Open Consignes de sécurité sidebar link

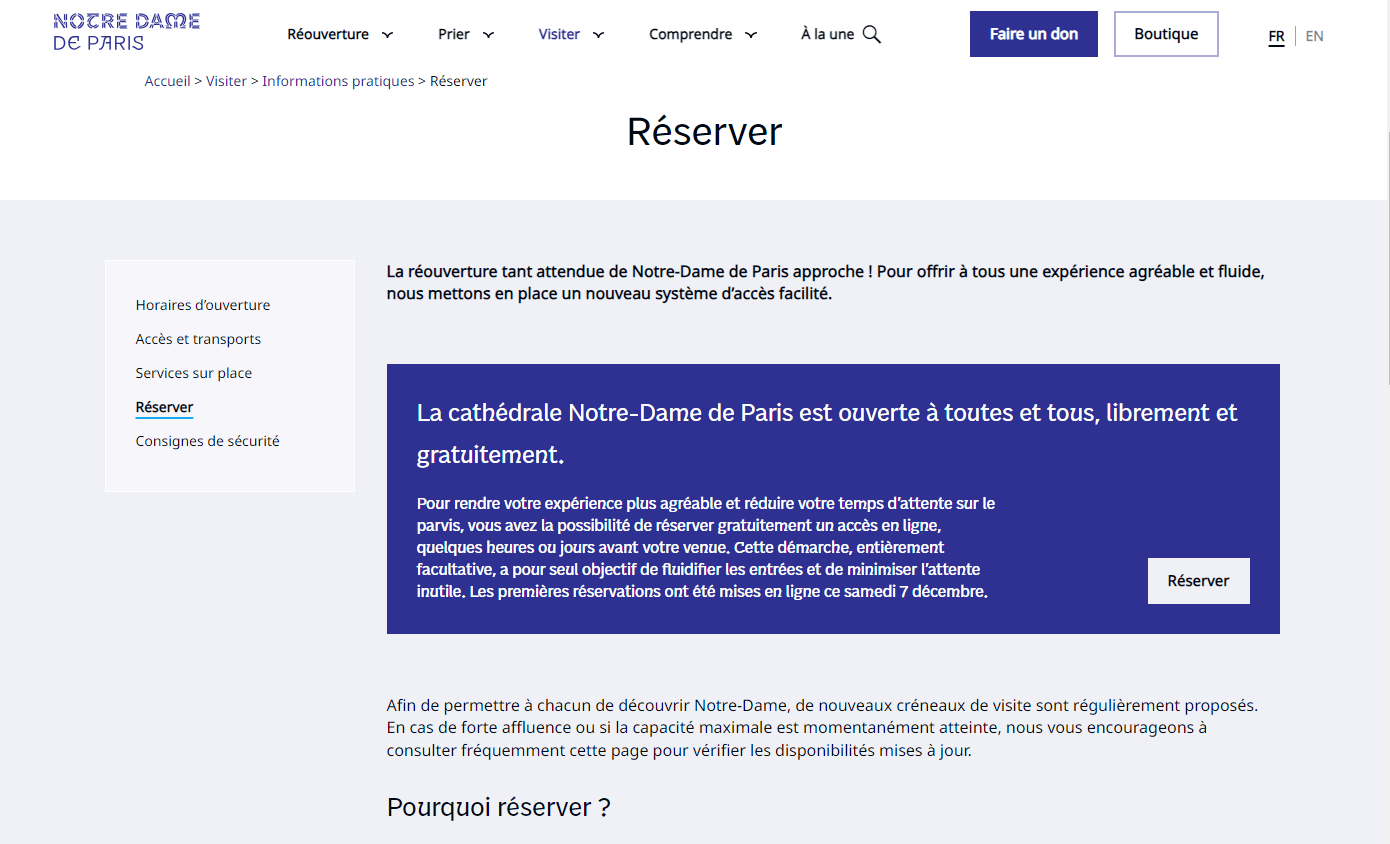coord(208,441)
